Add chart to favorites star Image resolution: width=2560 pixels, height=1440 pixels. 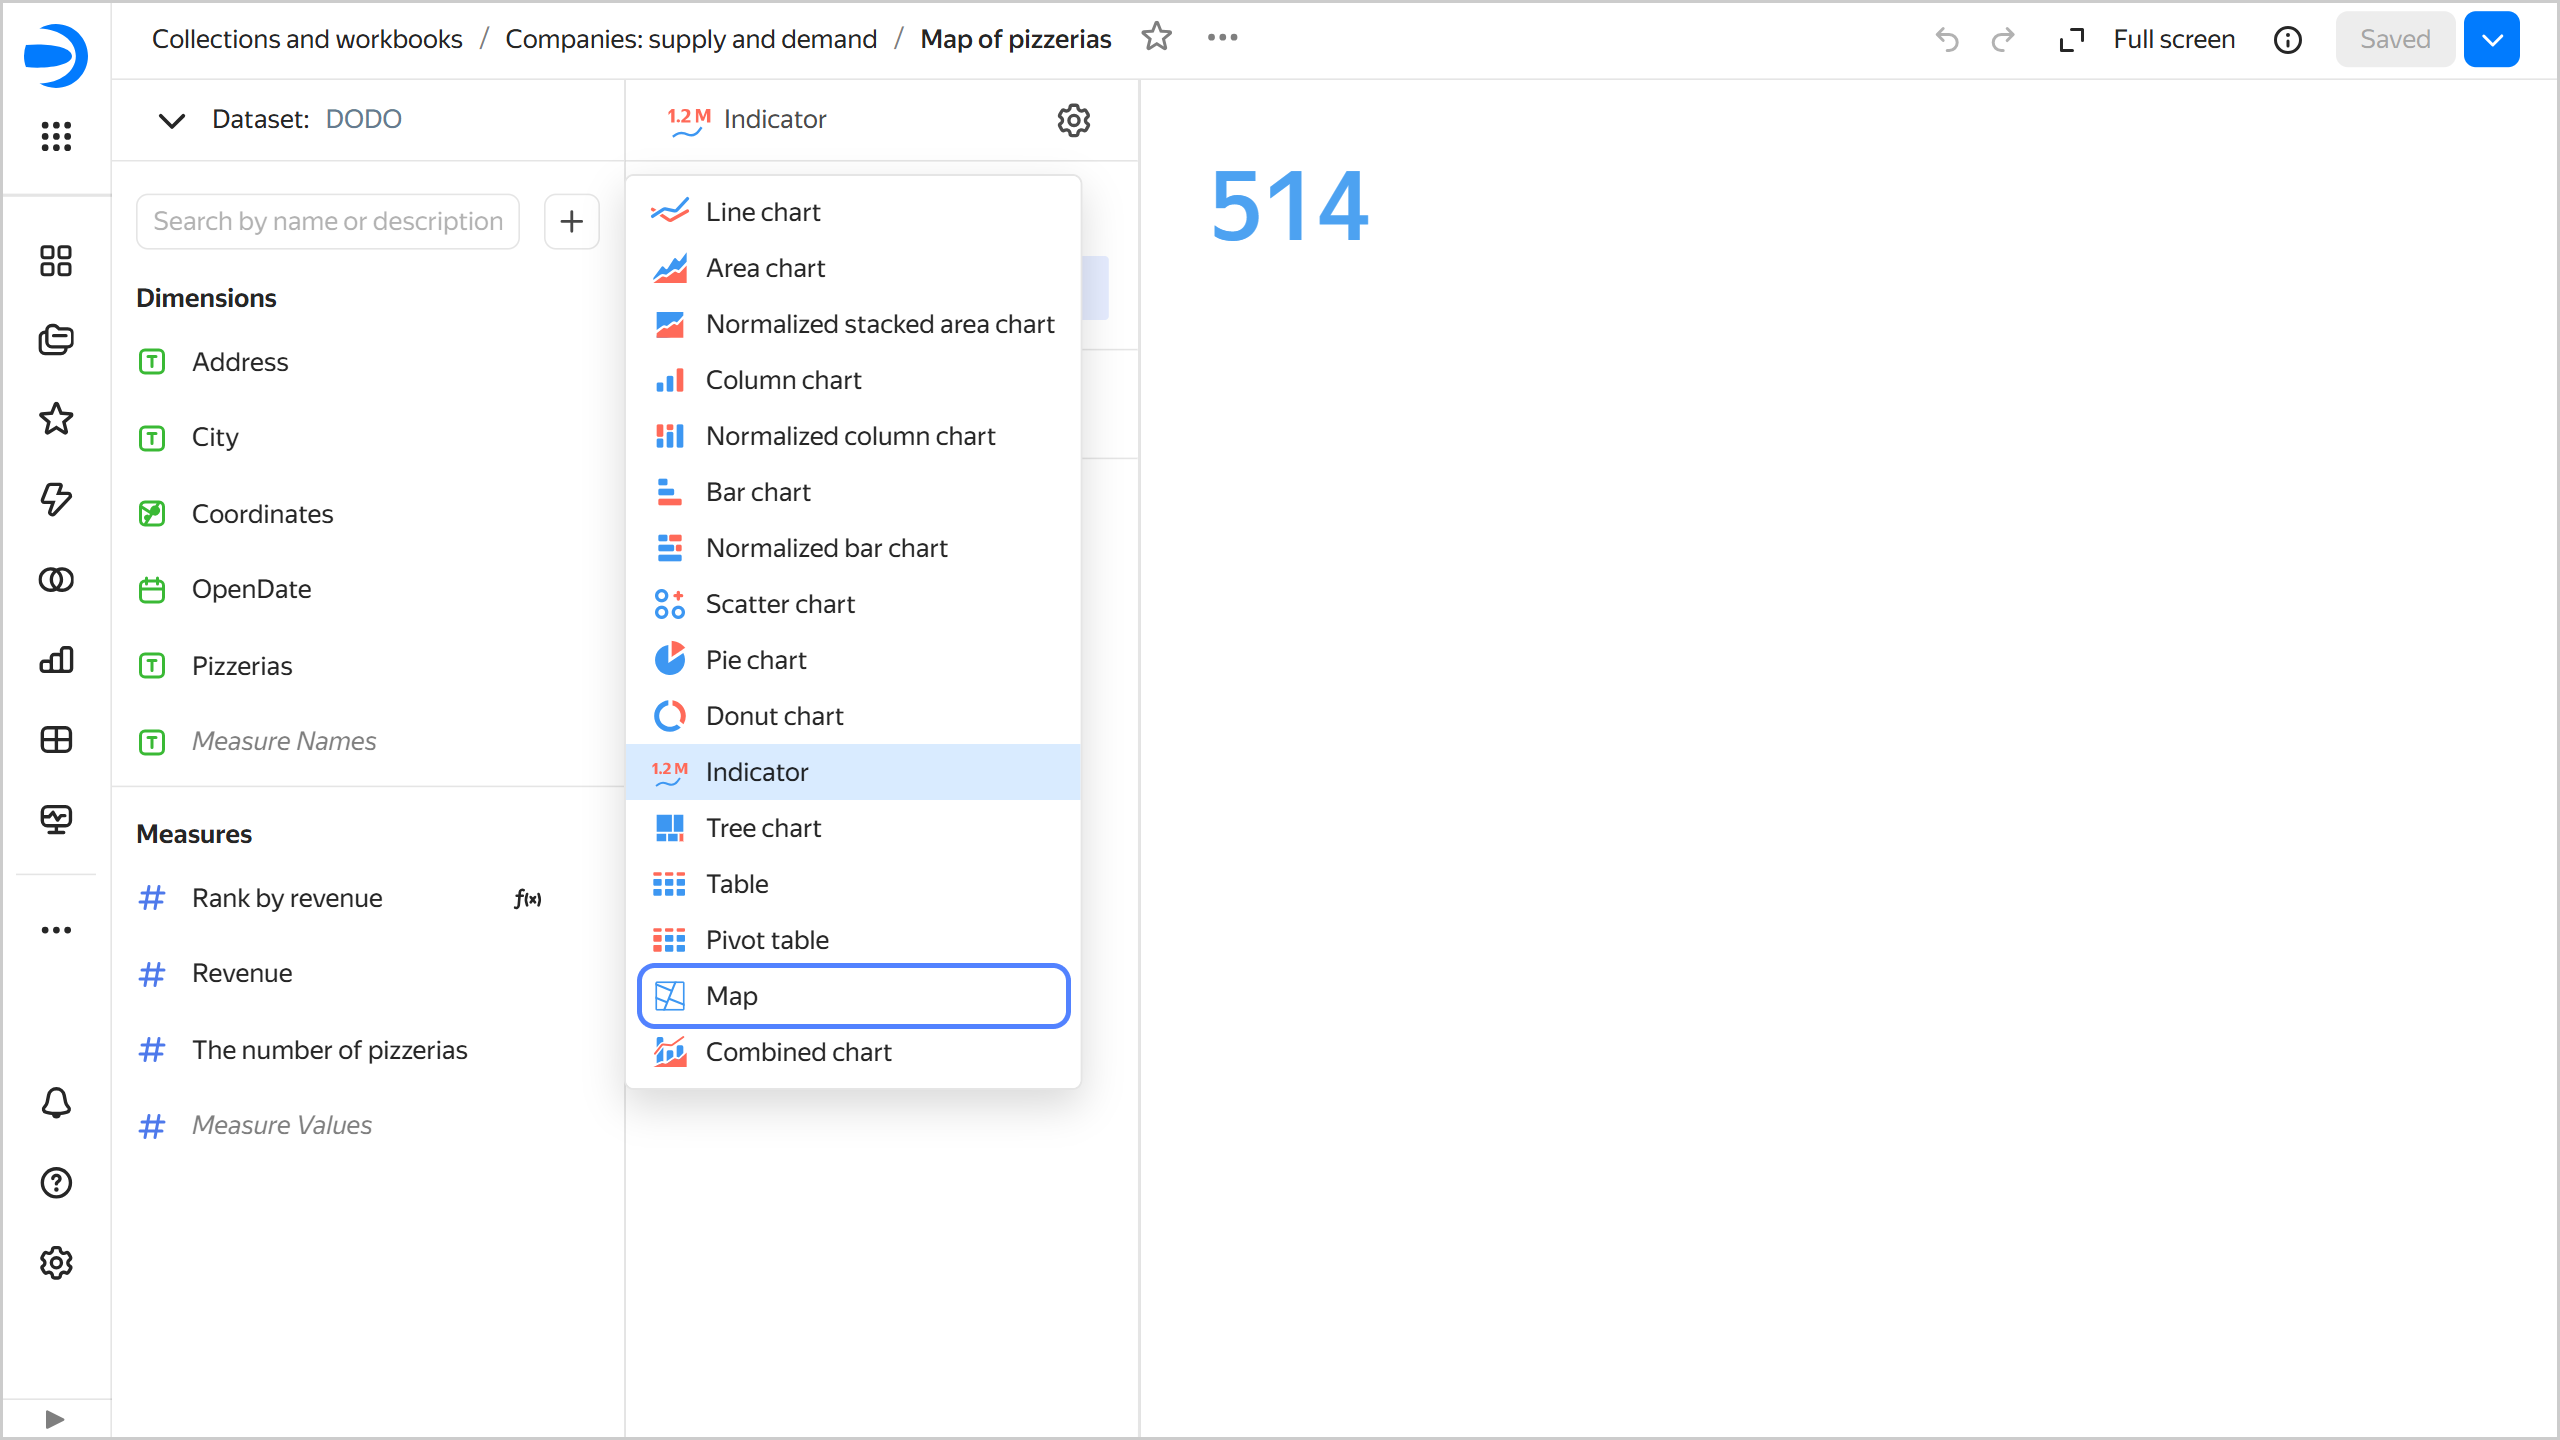[x=1156, y=38]
